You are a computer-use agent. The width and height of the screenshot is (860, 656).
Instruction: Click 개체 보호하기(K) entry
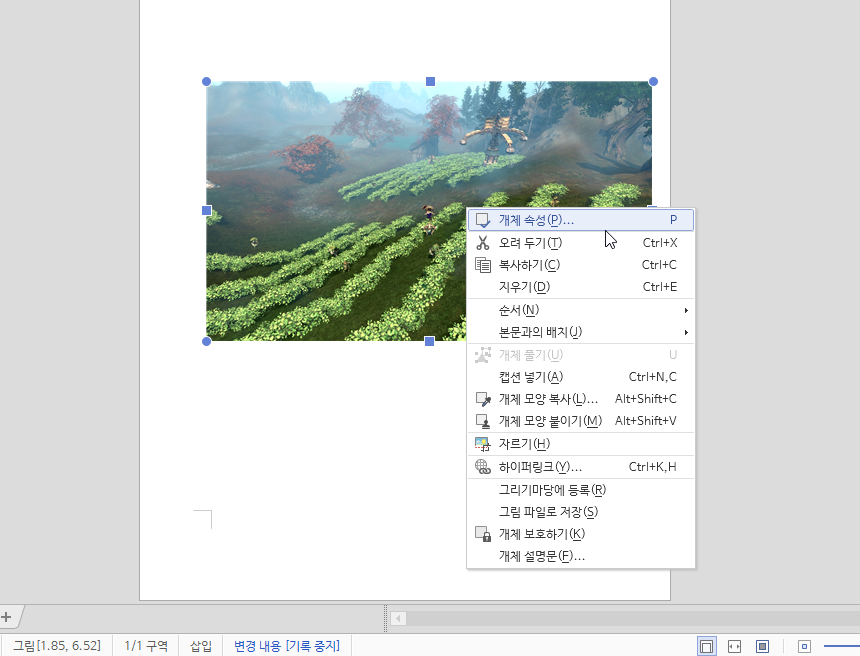581,534
